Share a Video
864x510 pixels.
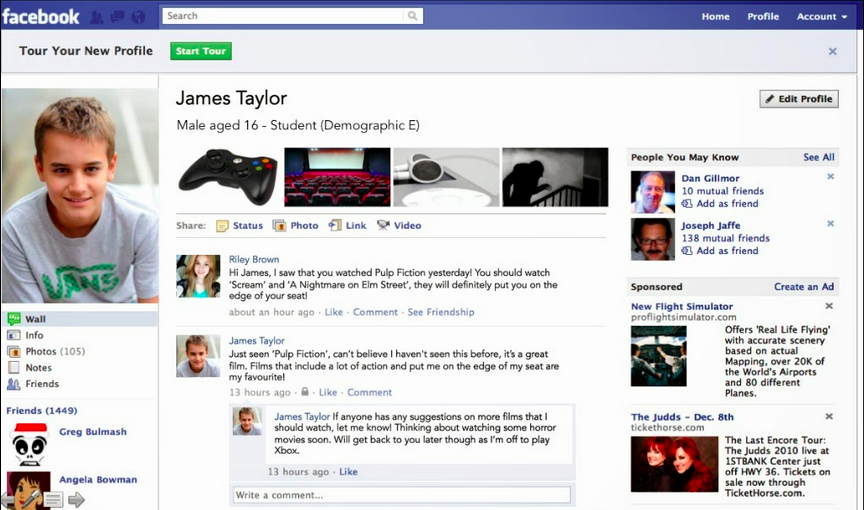pyautogui.click(x=399, y=225)
